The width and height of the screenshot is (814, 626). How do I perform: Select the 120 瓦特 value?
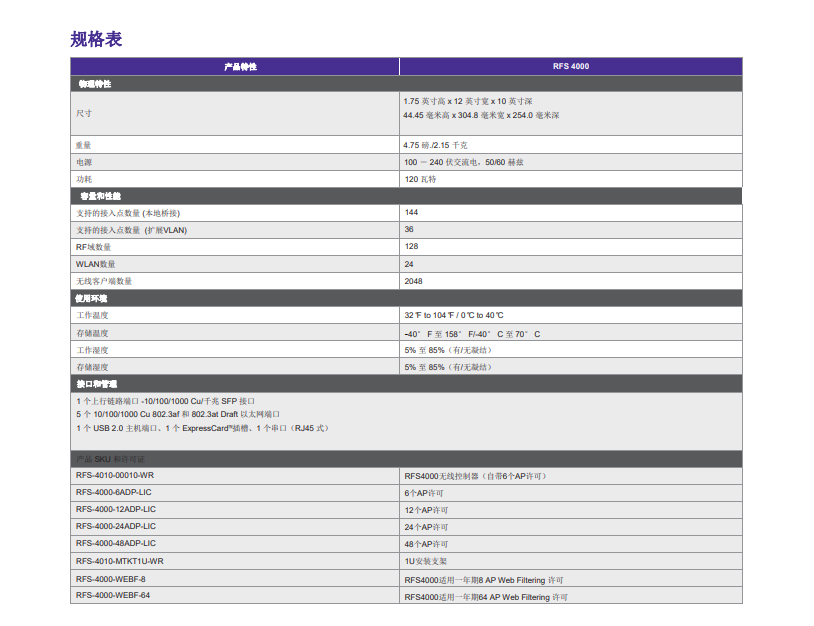coord(420,179)
